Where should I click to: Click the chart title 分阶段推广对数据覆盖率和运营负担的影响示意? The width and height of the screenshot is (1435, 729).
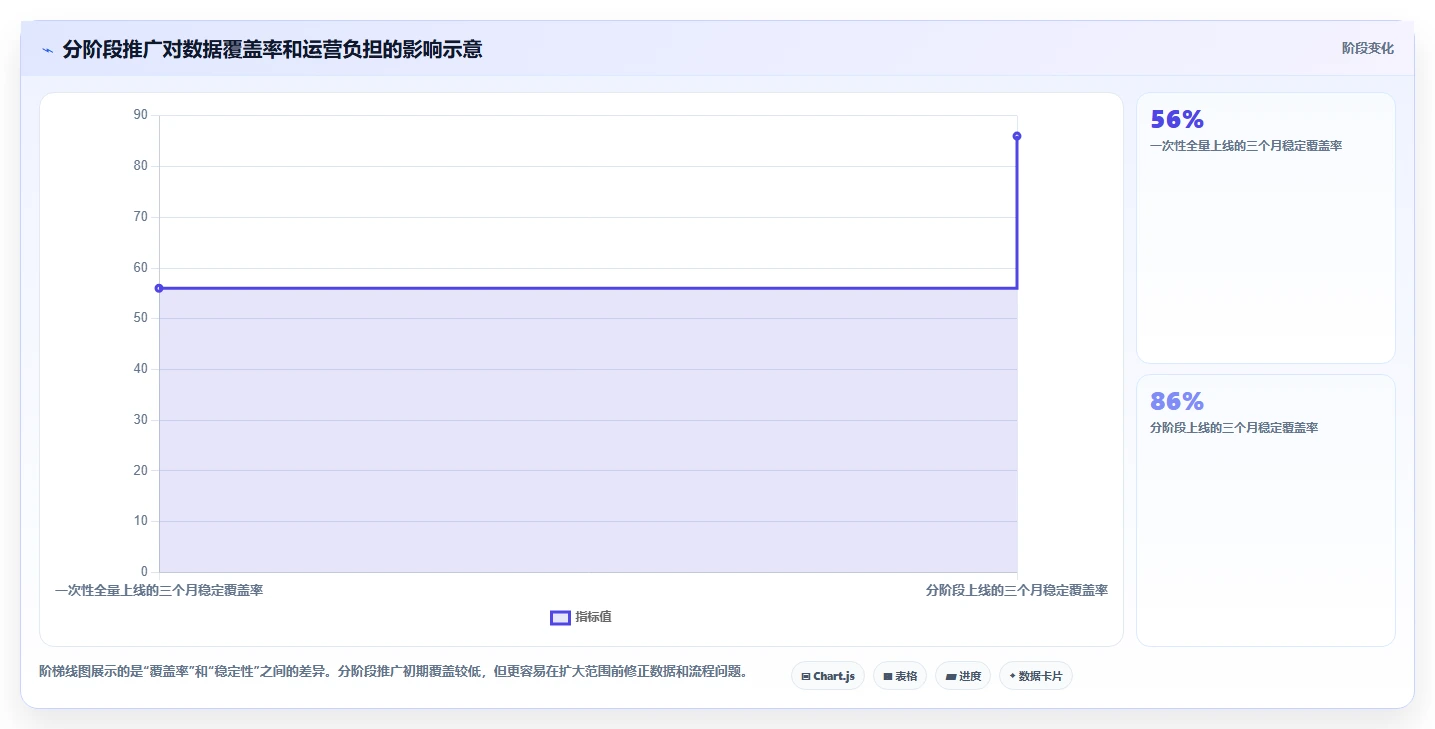click(x=272, y=49)
